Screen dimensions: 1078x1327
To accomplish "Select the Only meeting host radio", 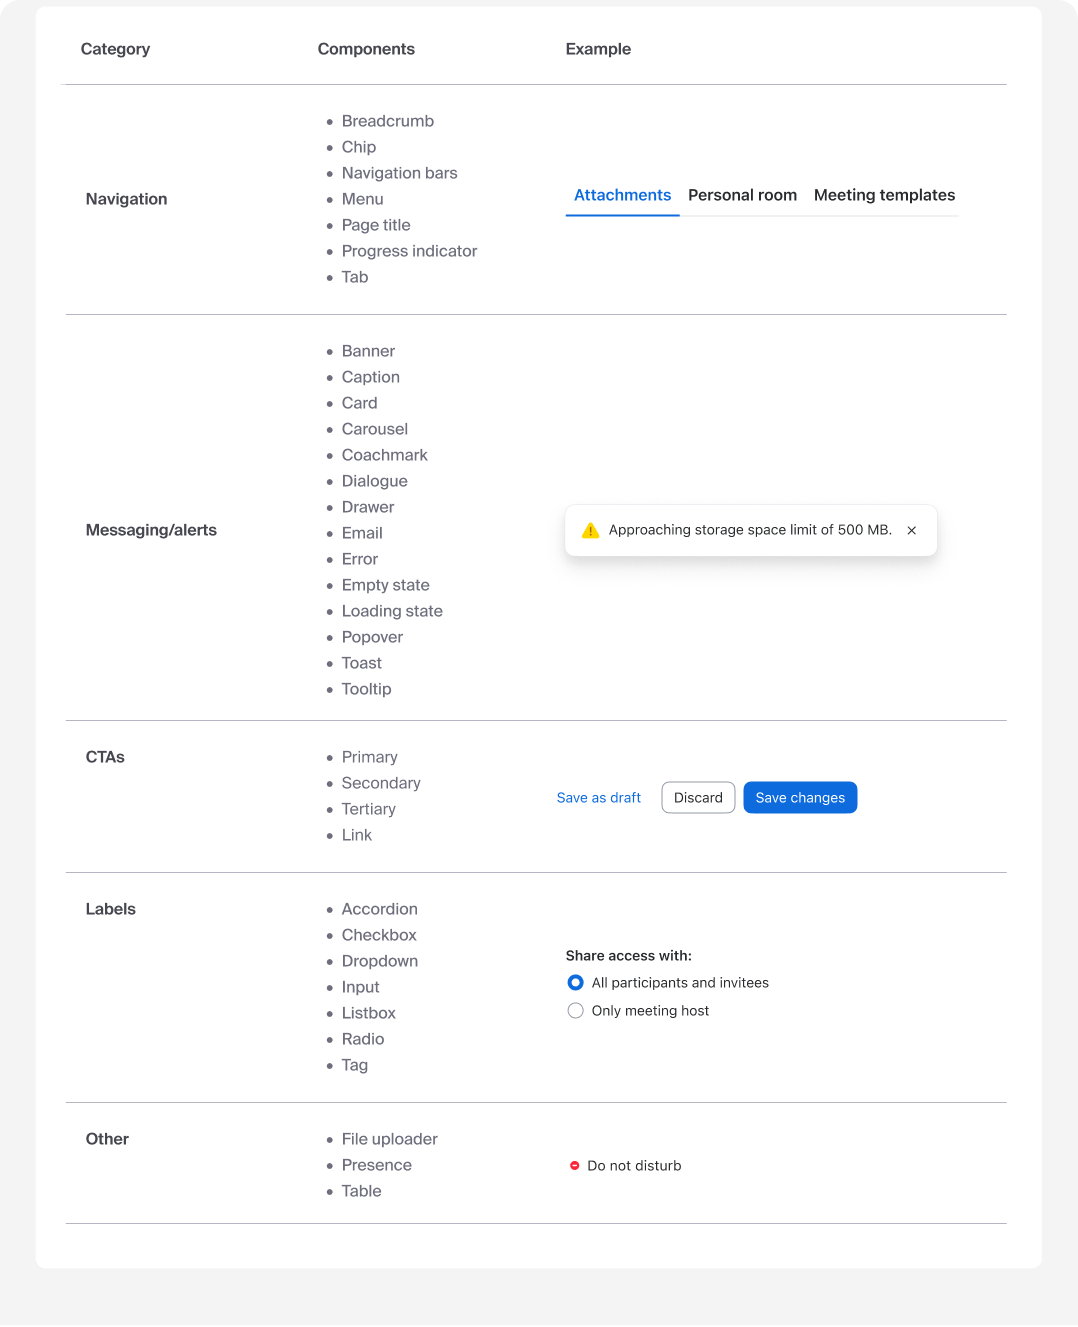I will [576, 1011].
